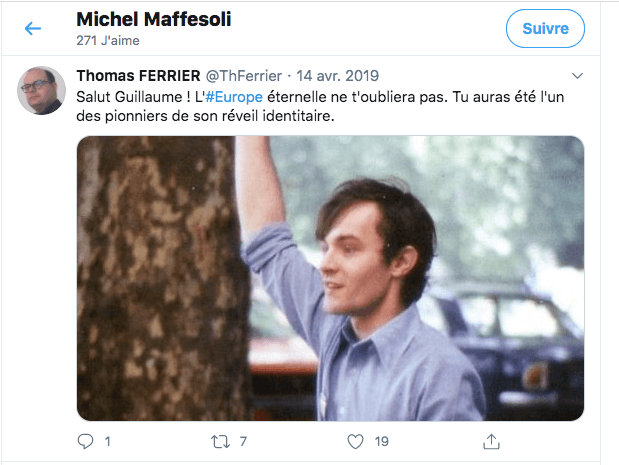This screenshot has height=465, width=619.
Task: Click the retweet count 7
Action: [244, 441]
